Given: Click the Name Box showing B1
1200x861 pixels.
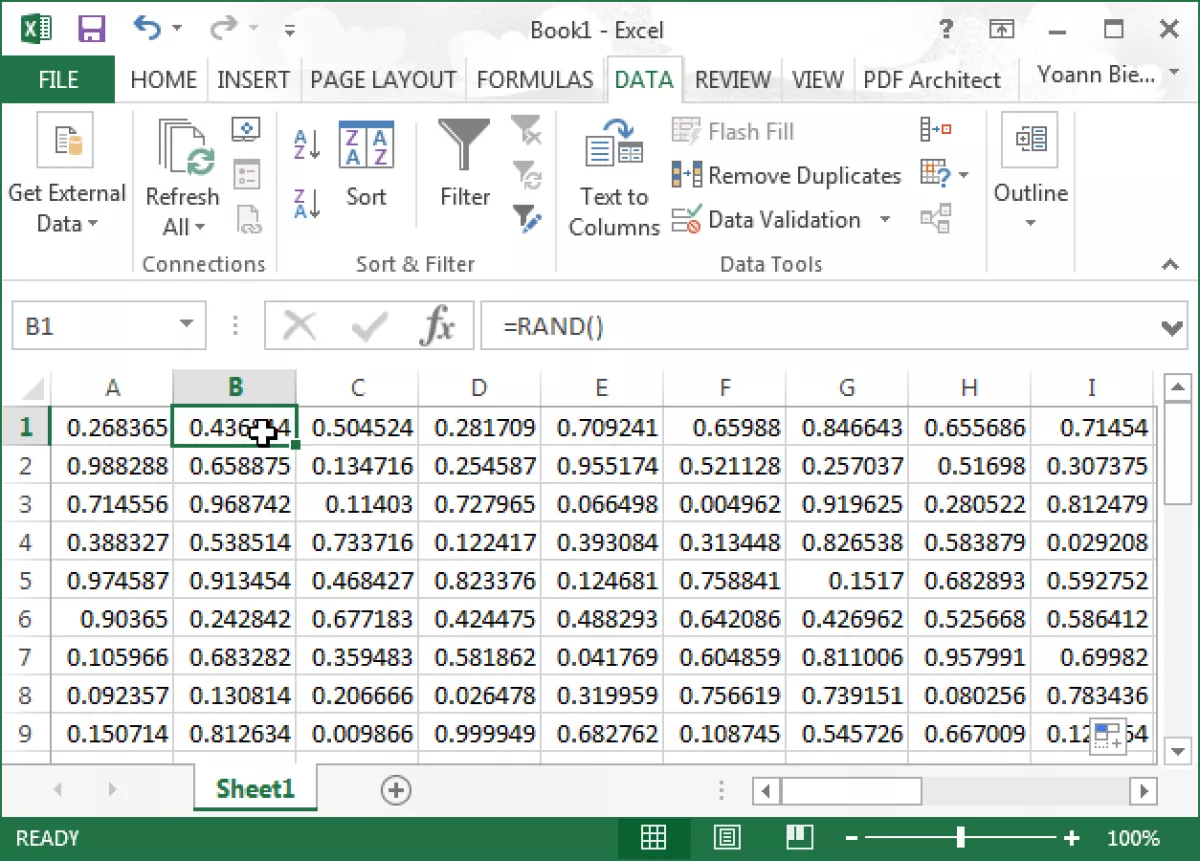Looking at the screenshot, I should (x=95, y=326).
